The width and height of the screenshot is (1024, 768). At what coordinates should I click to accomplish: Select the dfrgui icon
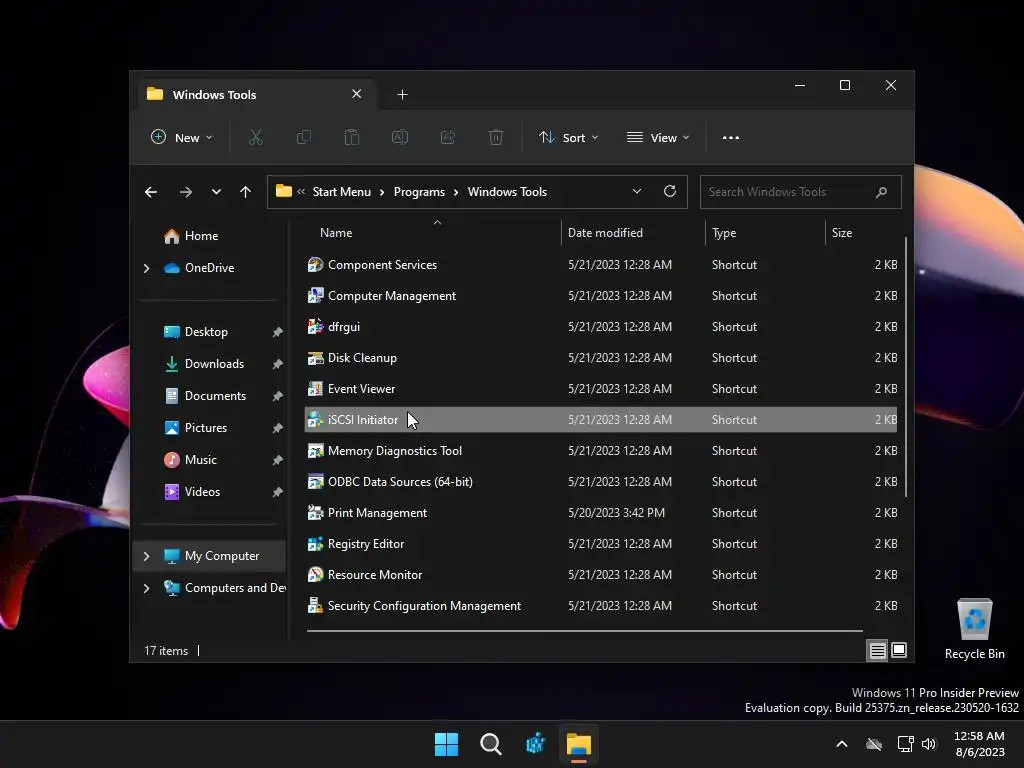(315, 327)
